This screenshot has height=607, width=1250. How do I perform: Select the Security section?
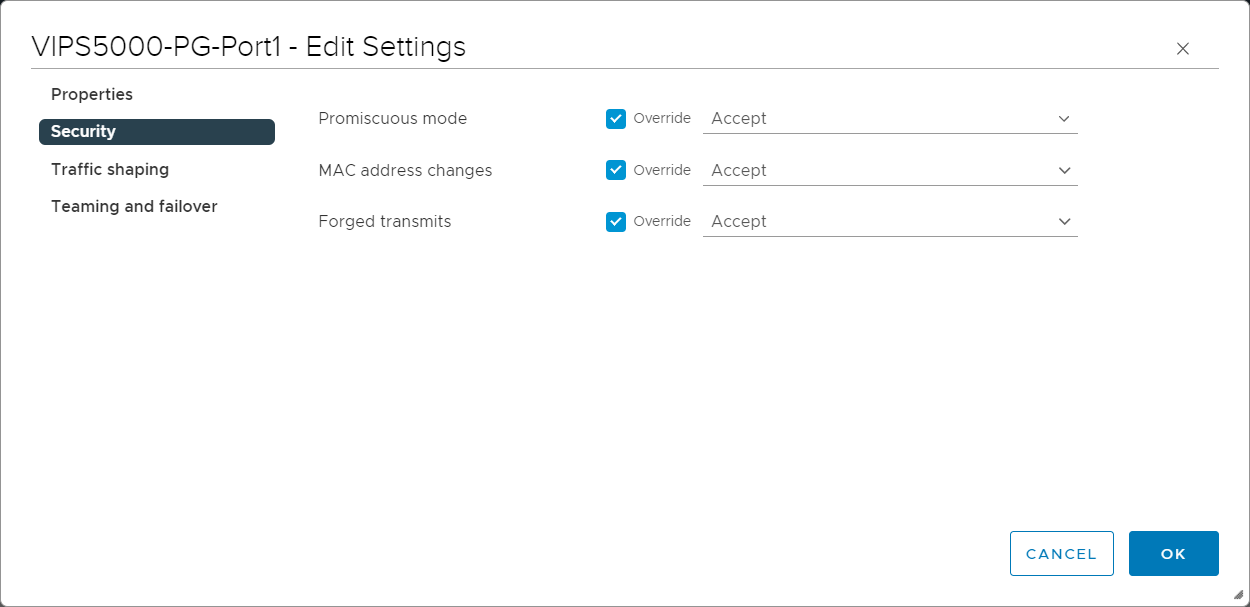[x=157, y=132]
